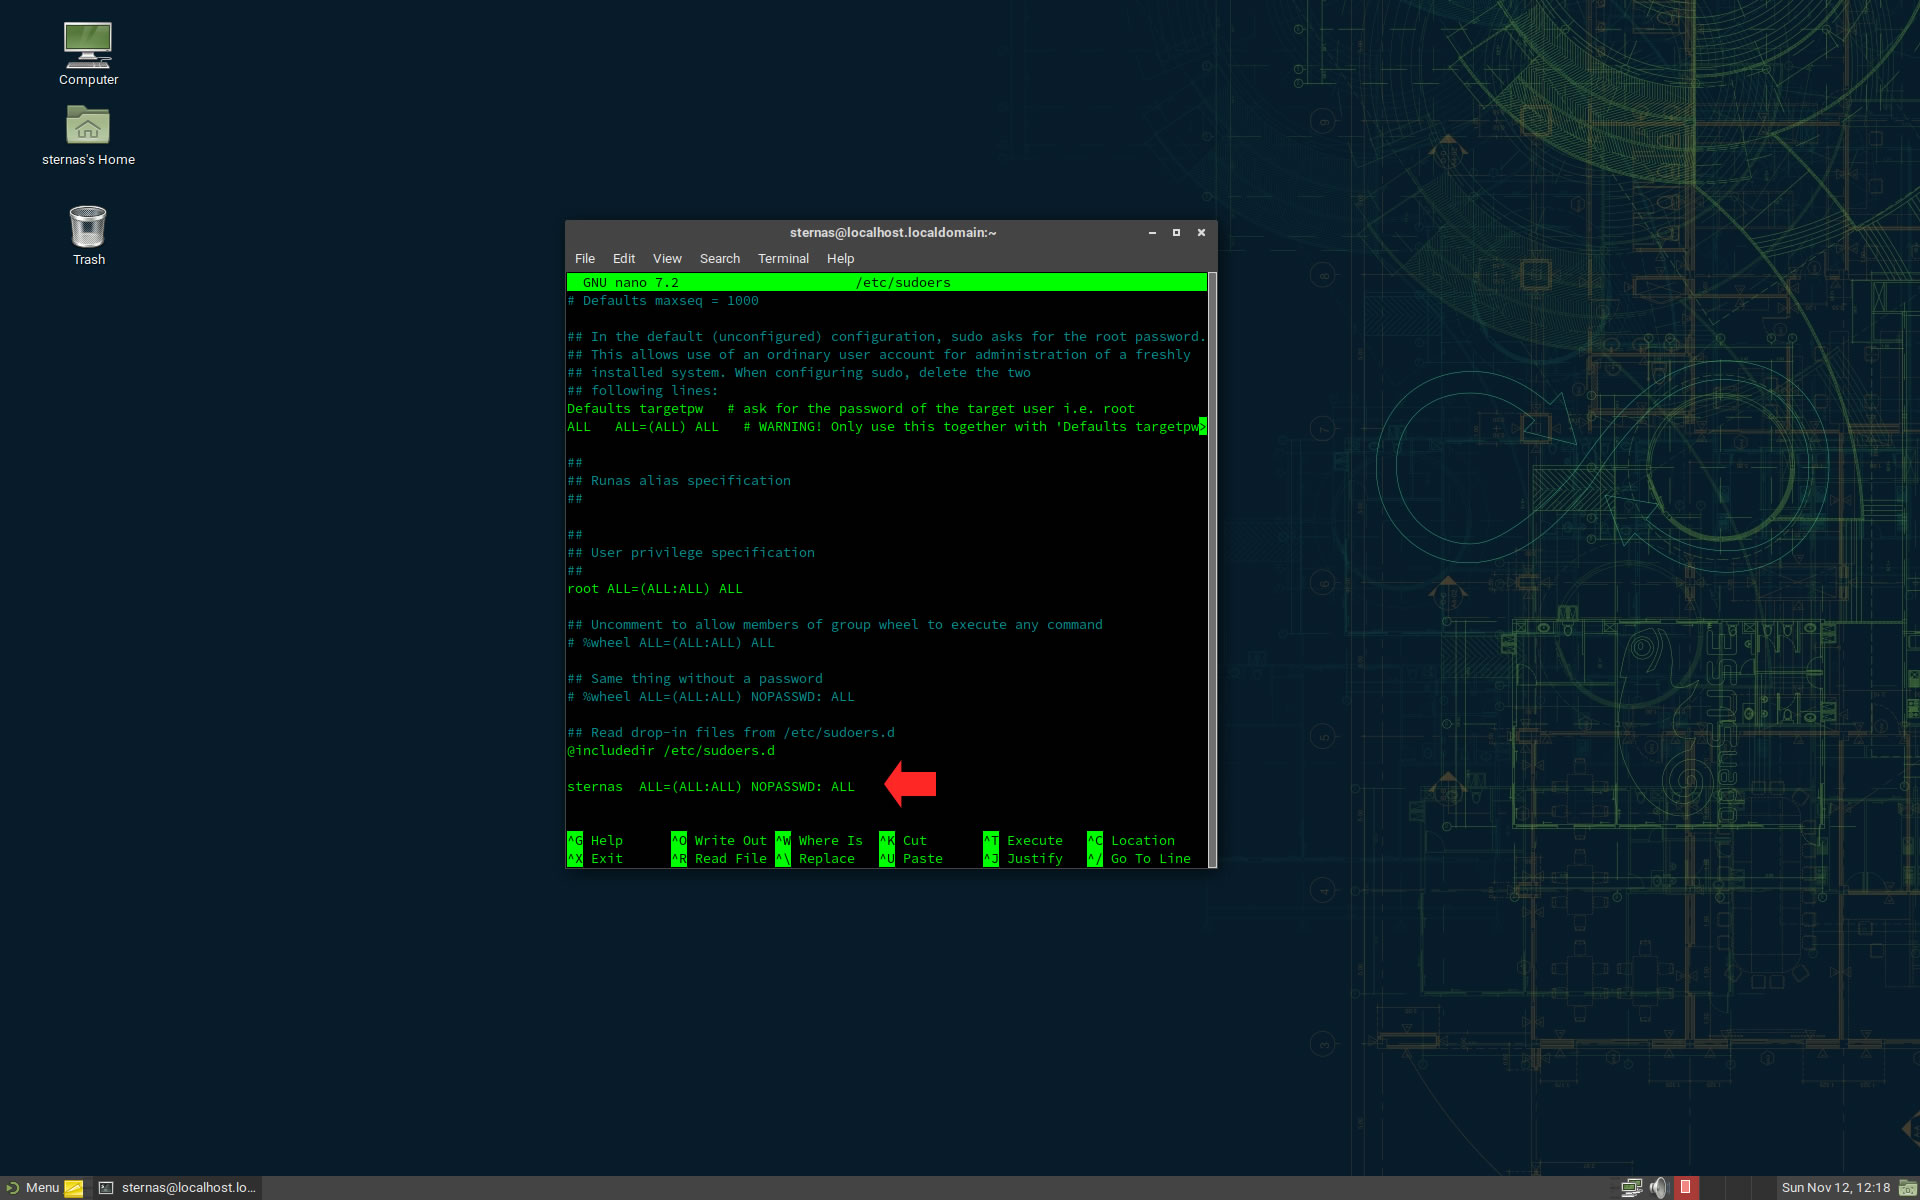Click the yellow launcher icon beside Menu
The image size is (1920, 1200).
pyautogui.click(x=74, y=1188)
